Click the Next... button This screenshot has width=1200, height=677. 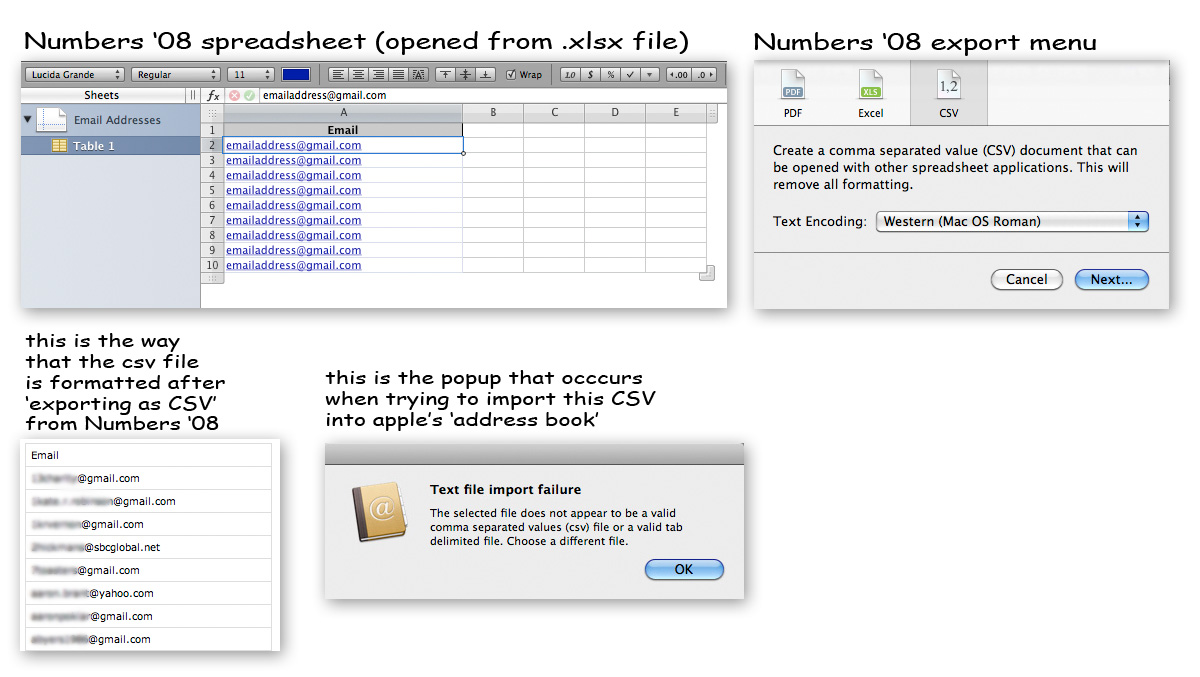pos(1111,279)
